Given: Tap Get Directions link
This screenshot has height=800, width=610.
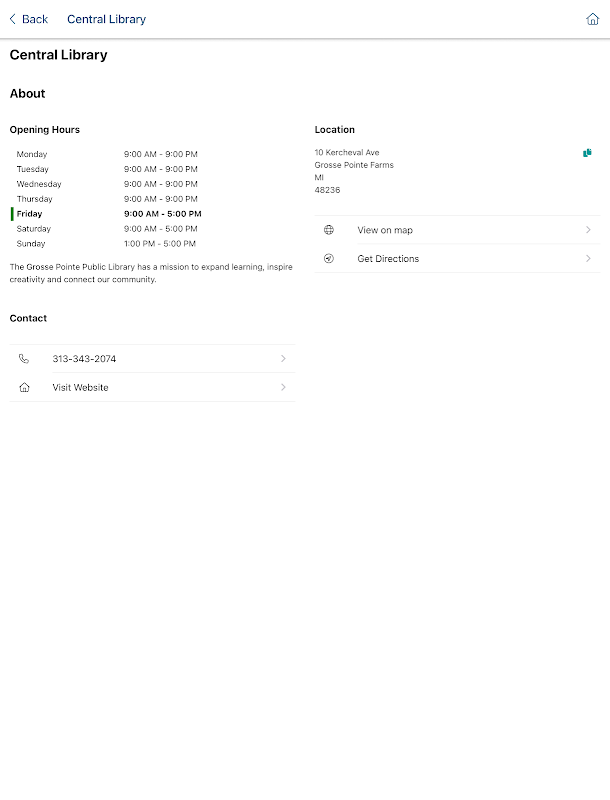Looking at the screenshot, I should click(458, 259).
